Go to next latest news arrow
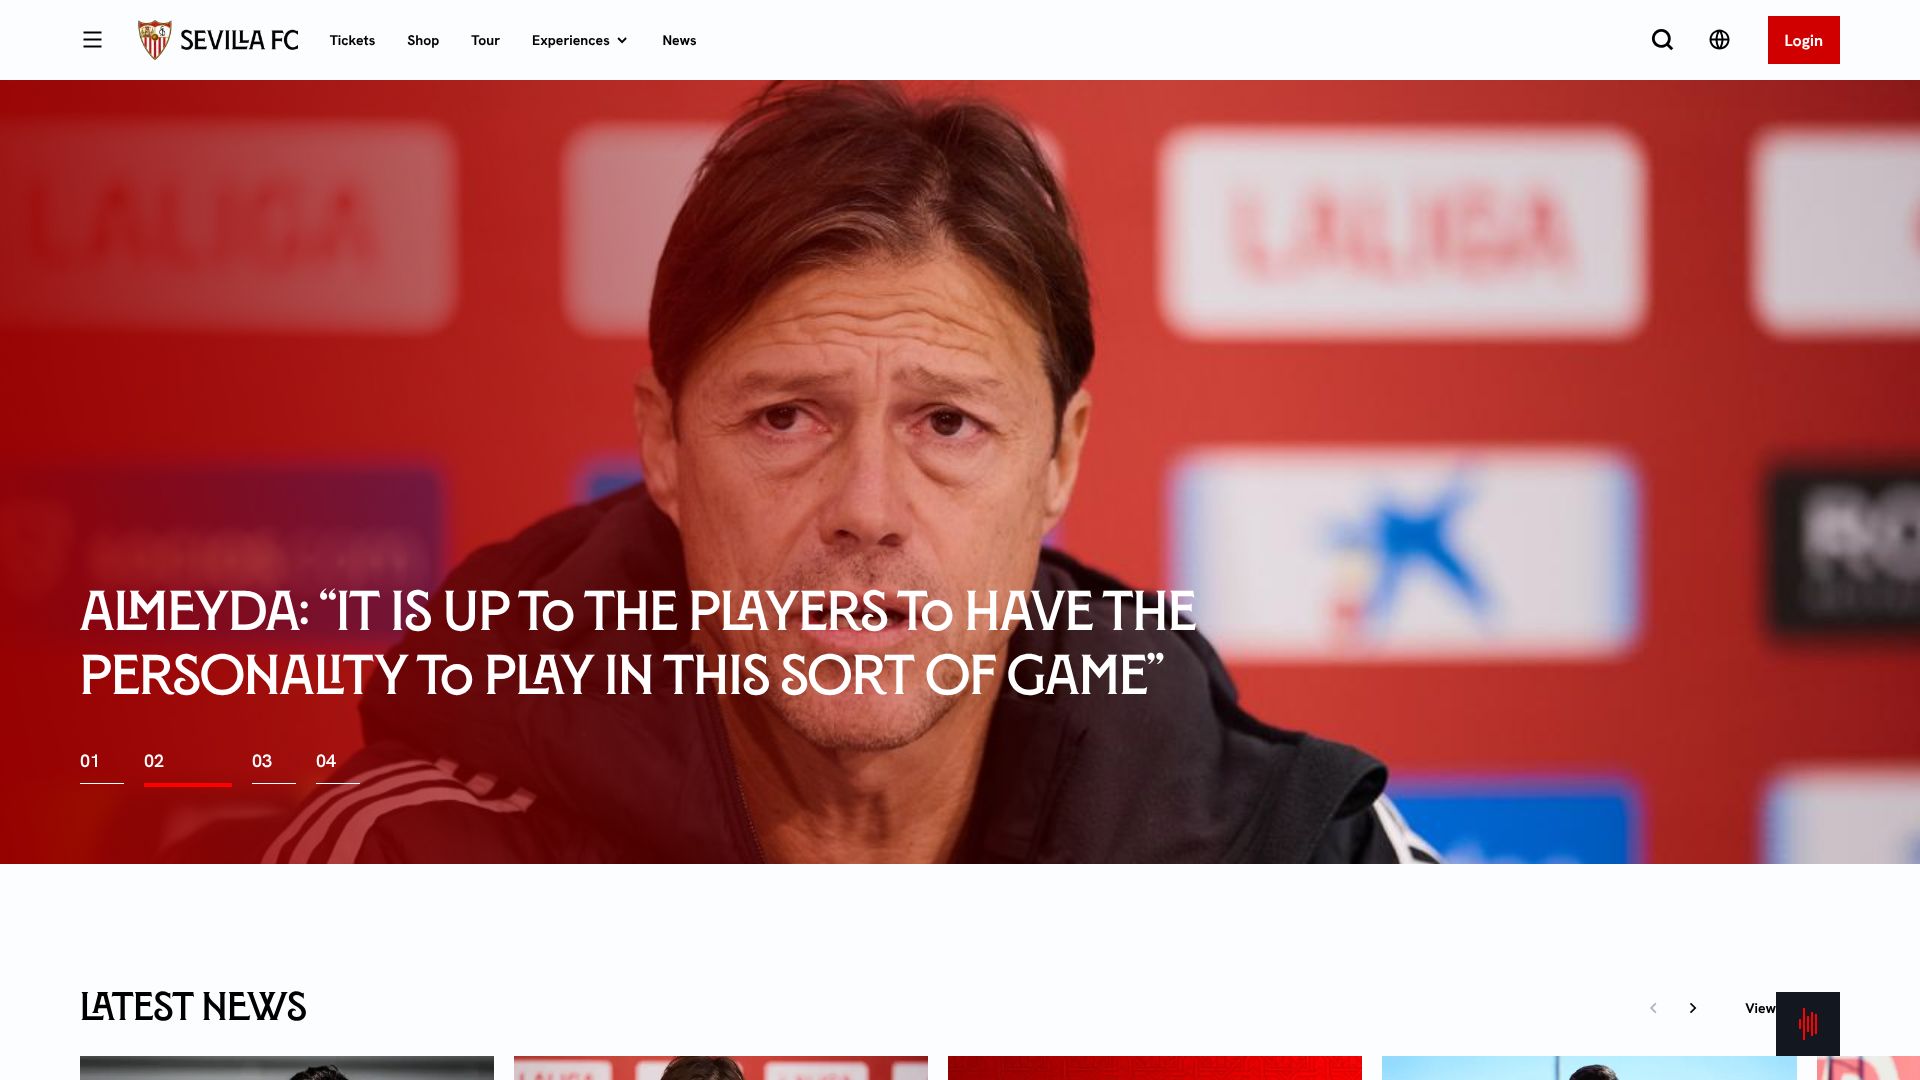Screen dimensions: 1920x1080 [1693, 1008]
